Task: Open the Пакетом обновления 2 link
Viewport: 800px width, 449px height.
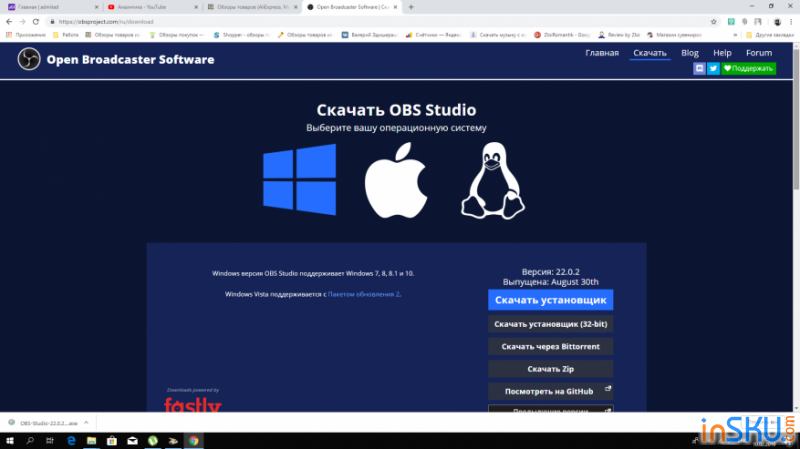Action: pos(363,294)
